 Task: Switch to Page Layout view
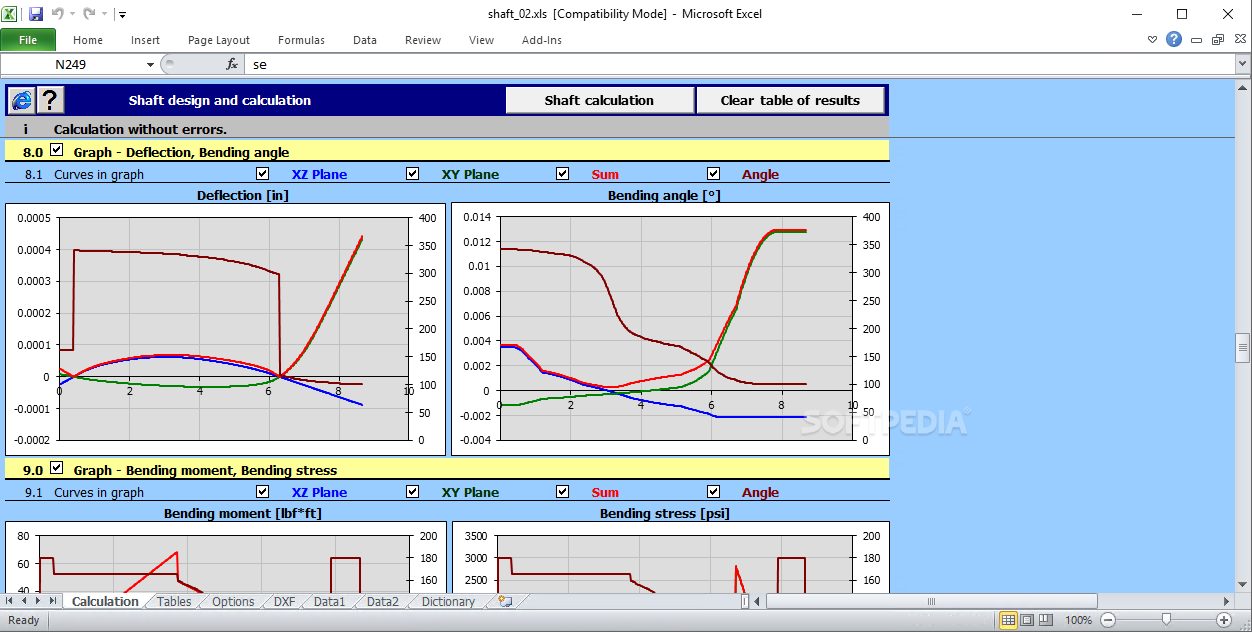[x=1027, y=620]
